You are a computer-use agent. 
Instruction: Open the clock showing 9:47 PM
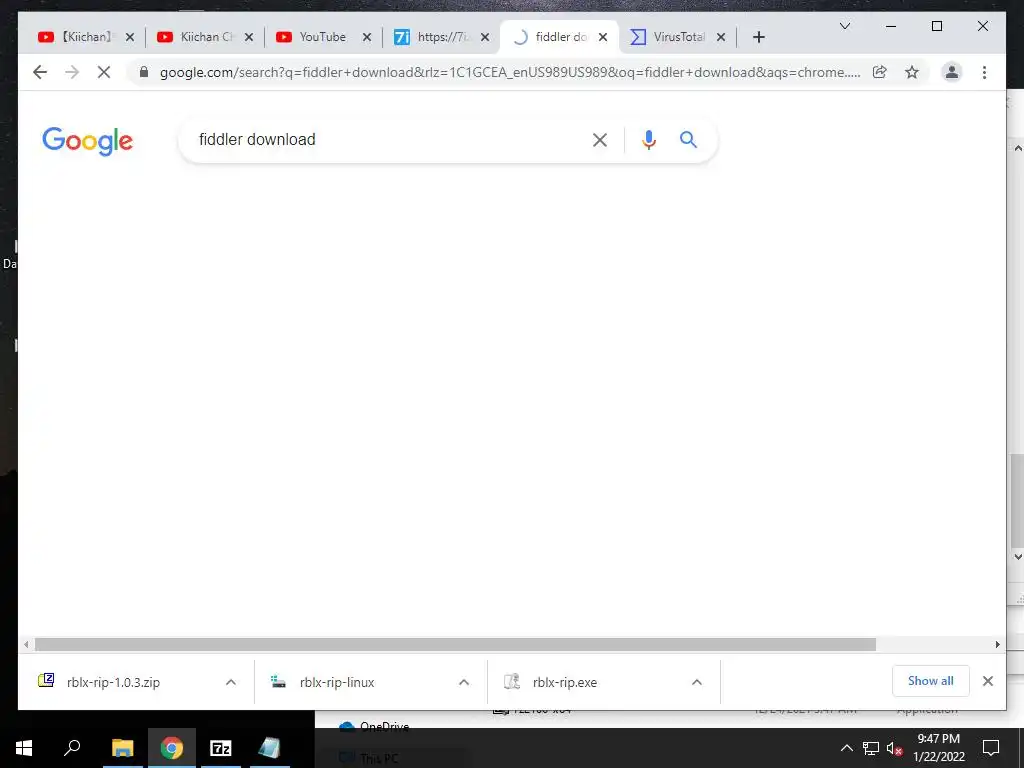tap(938, 748)
